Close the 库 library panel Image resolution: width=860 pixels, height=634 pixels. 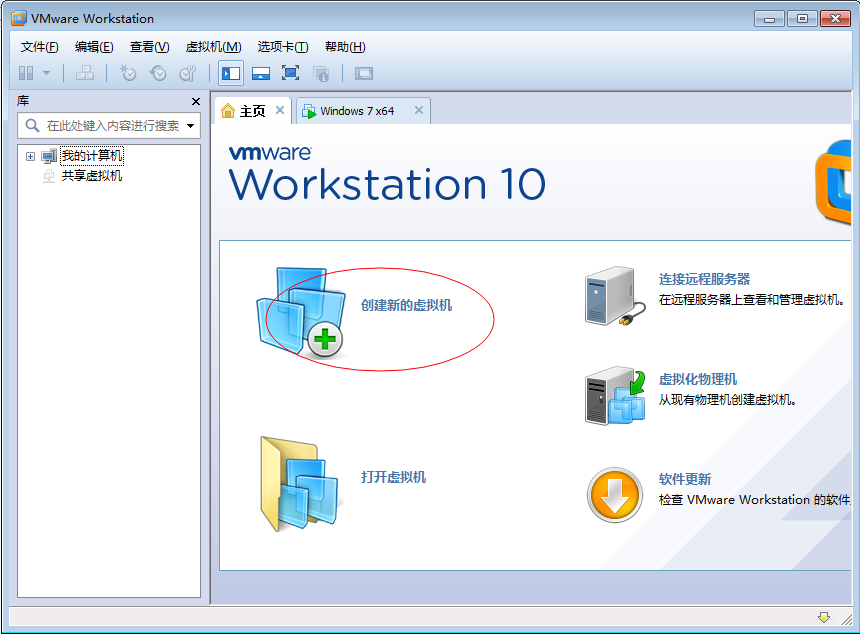tap(196, 101)
